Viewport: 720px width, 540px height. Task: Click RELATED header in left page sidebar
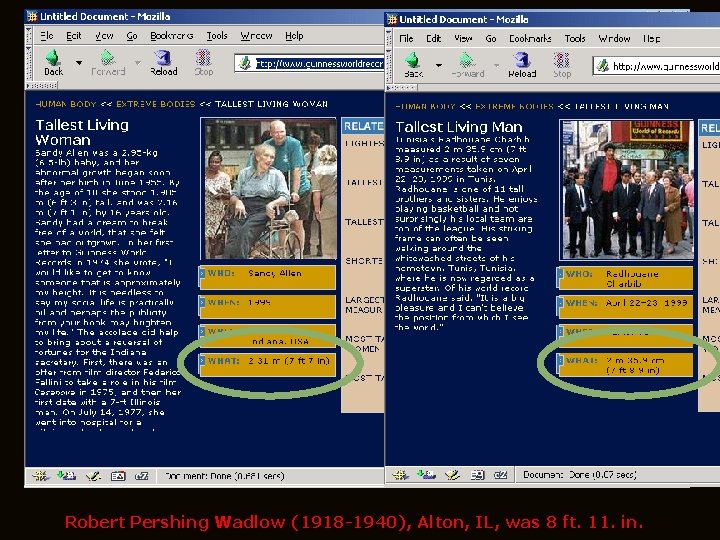click(x=363, y=126)
